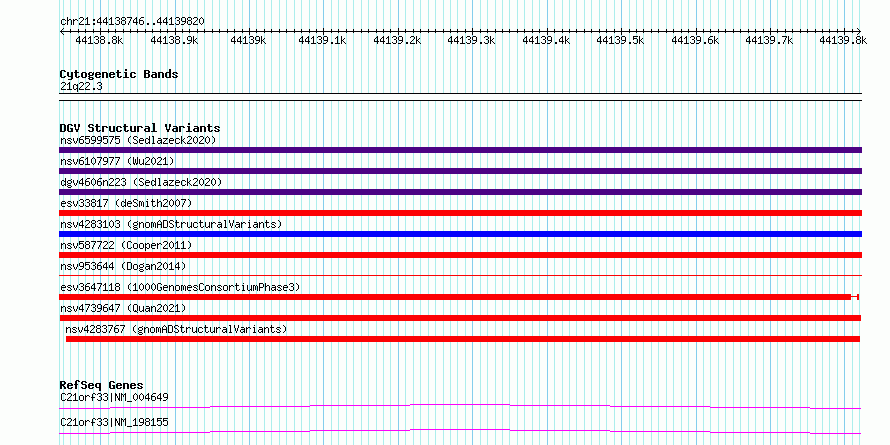This screenshot has height=445, width=890.
Task: Open nsv4283767 (gnomADStructuralVariants) label
Action: click(x=177, y=329)
